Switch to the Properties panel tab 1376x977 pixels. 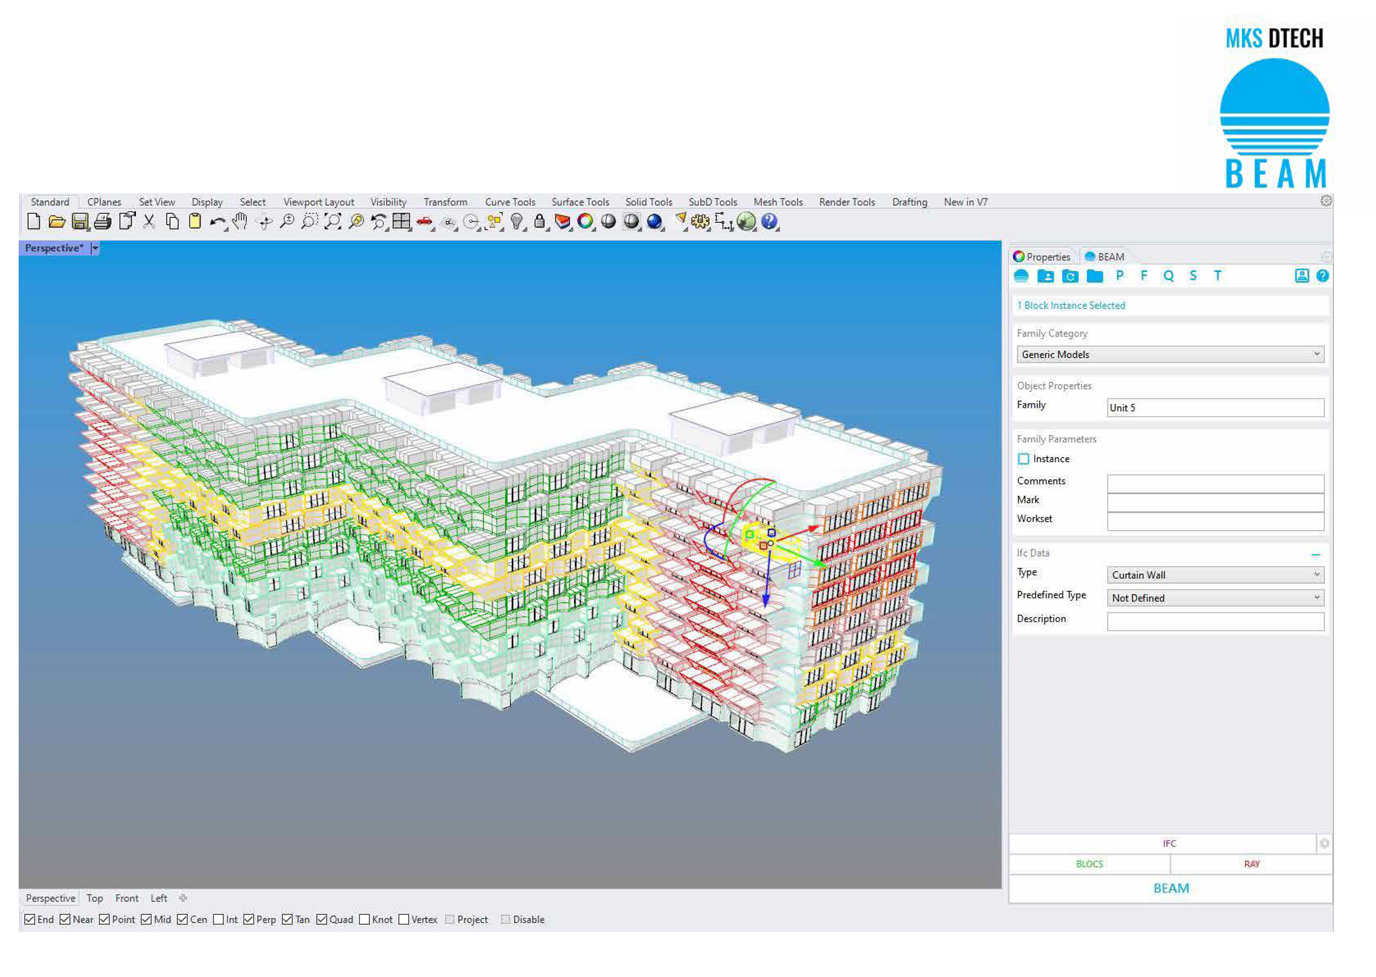(1042, 257)
